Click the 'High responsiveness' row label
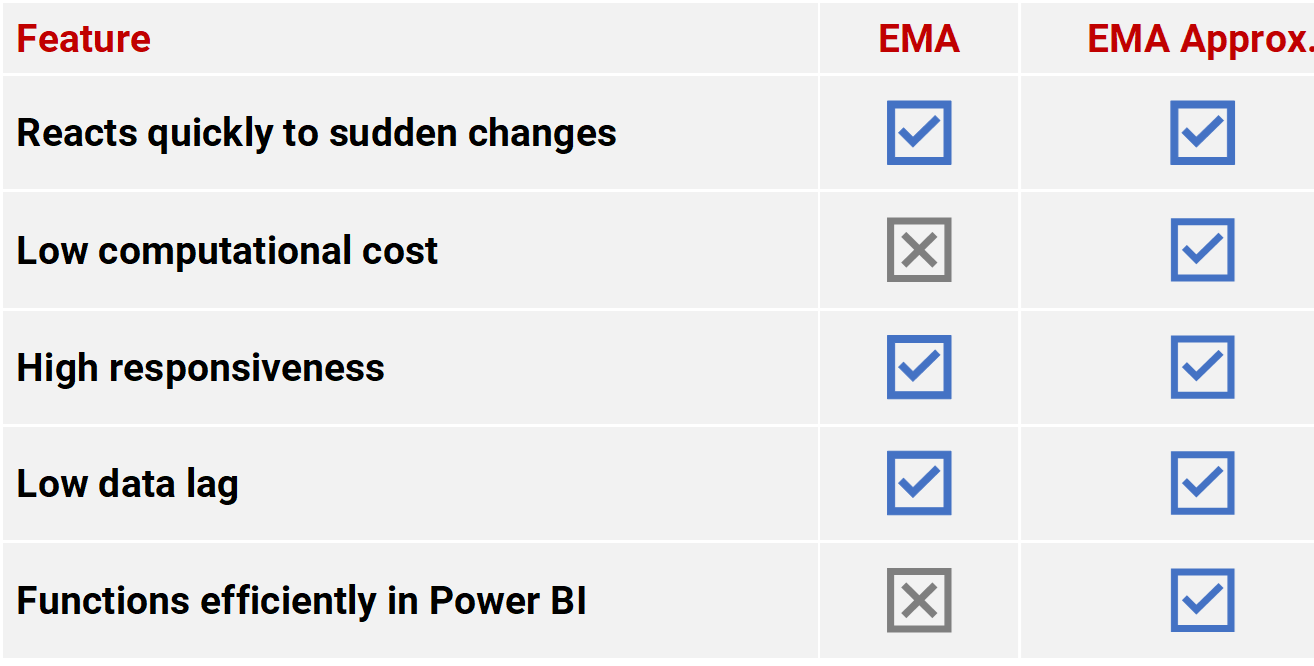1314x666 pixels. (x=201, y=368)
